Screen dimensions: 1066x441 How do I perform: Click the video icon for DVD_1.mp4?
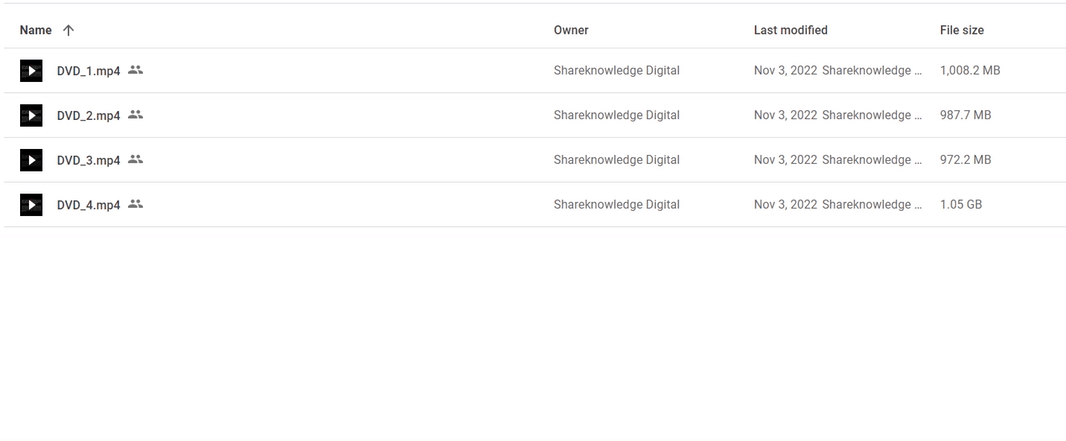click(x=31, y=71)
